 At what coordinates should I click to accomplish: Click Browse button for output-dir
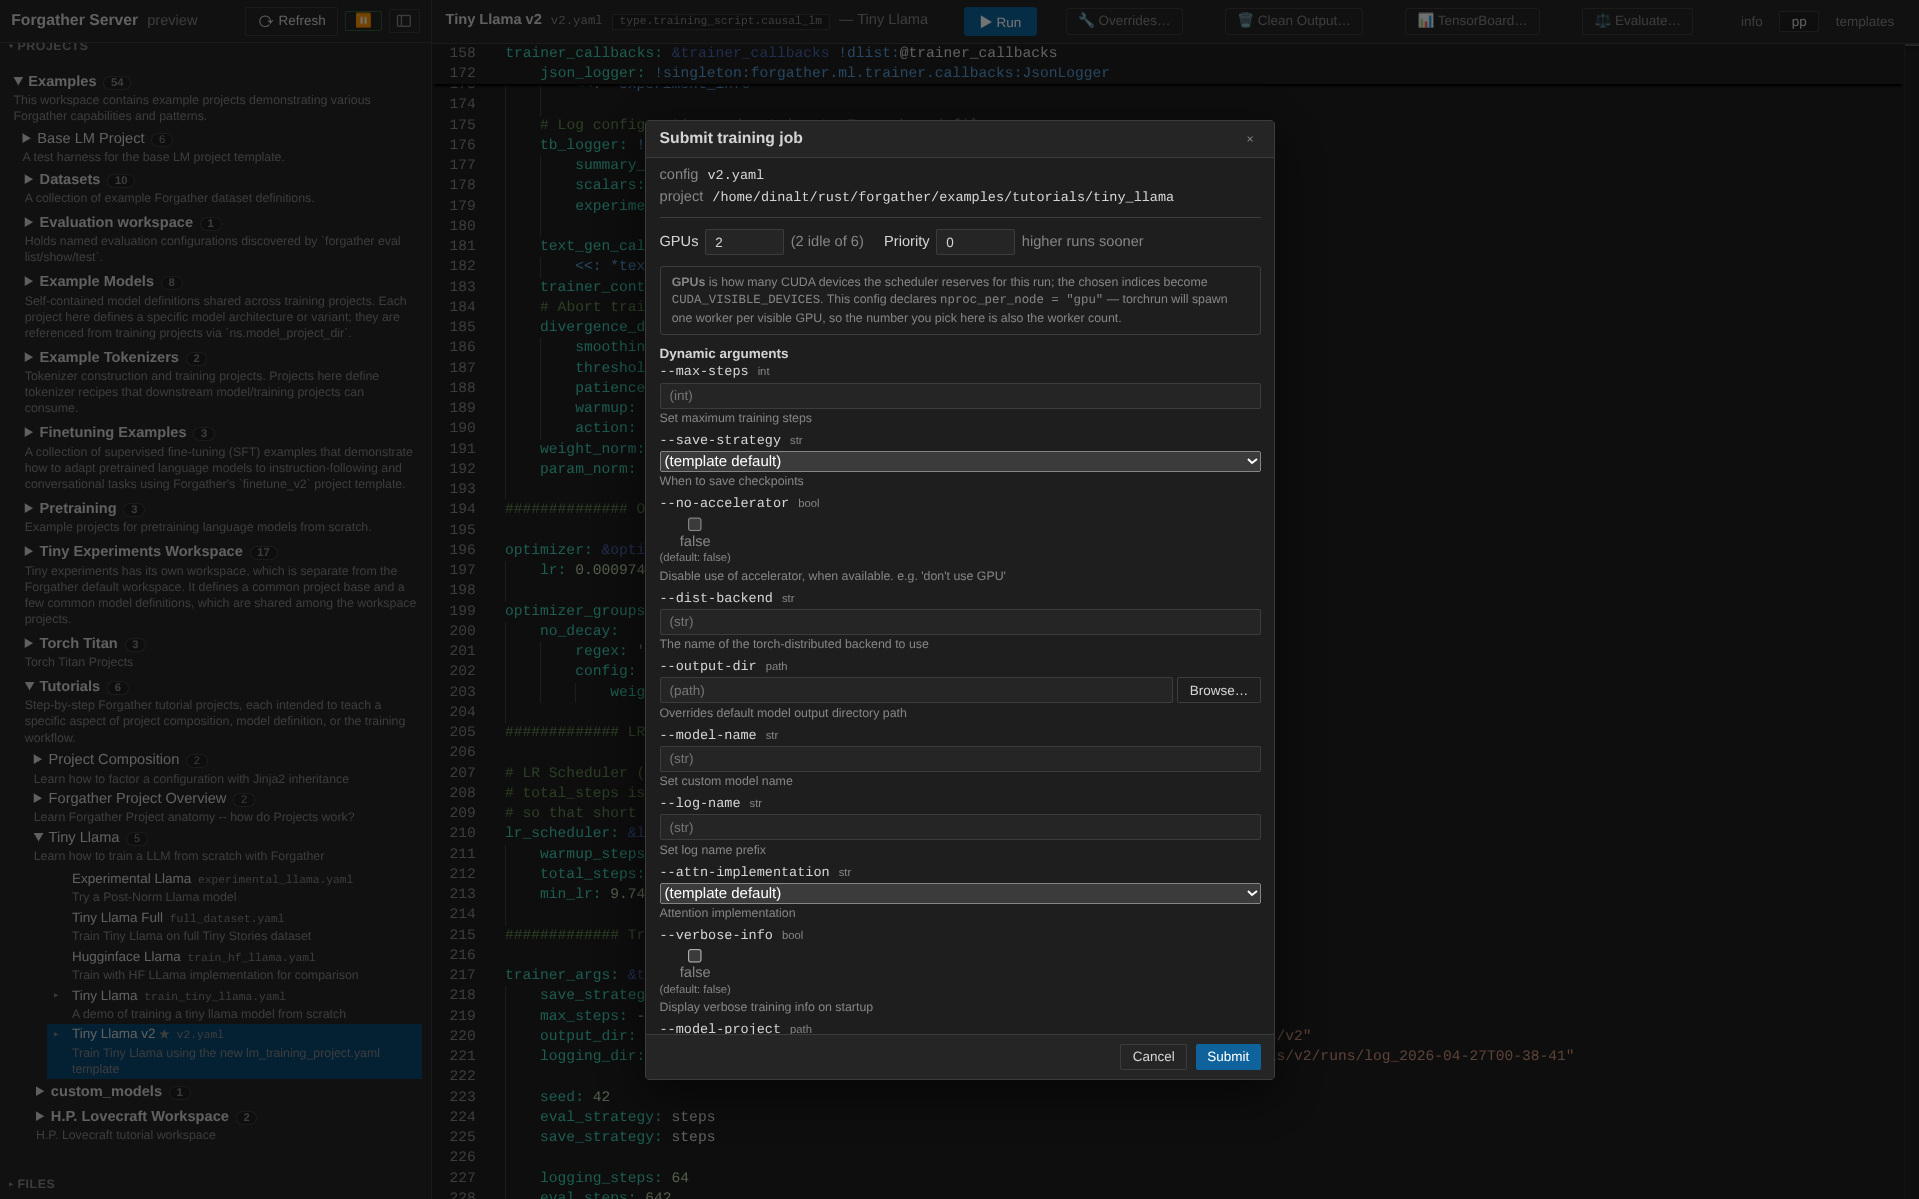coord(1218,690)
